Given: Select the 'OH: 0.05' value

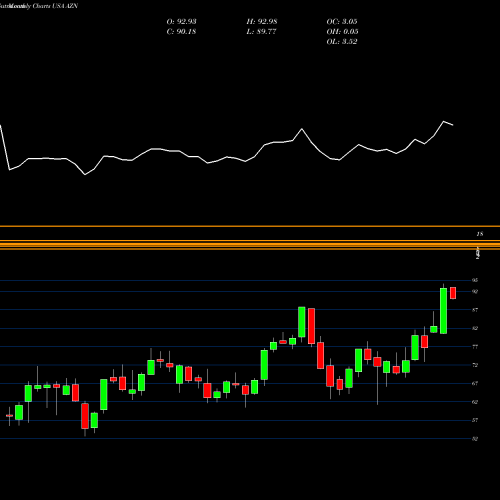Looking at the screenshot, I should click(x=342, y=32).
